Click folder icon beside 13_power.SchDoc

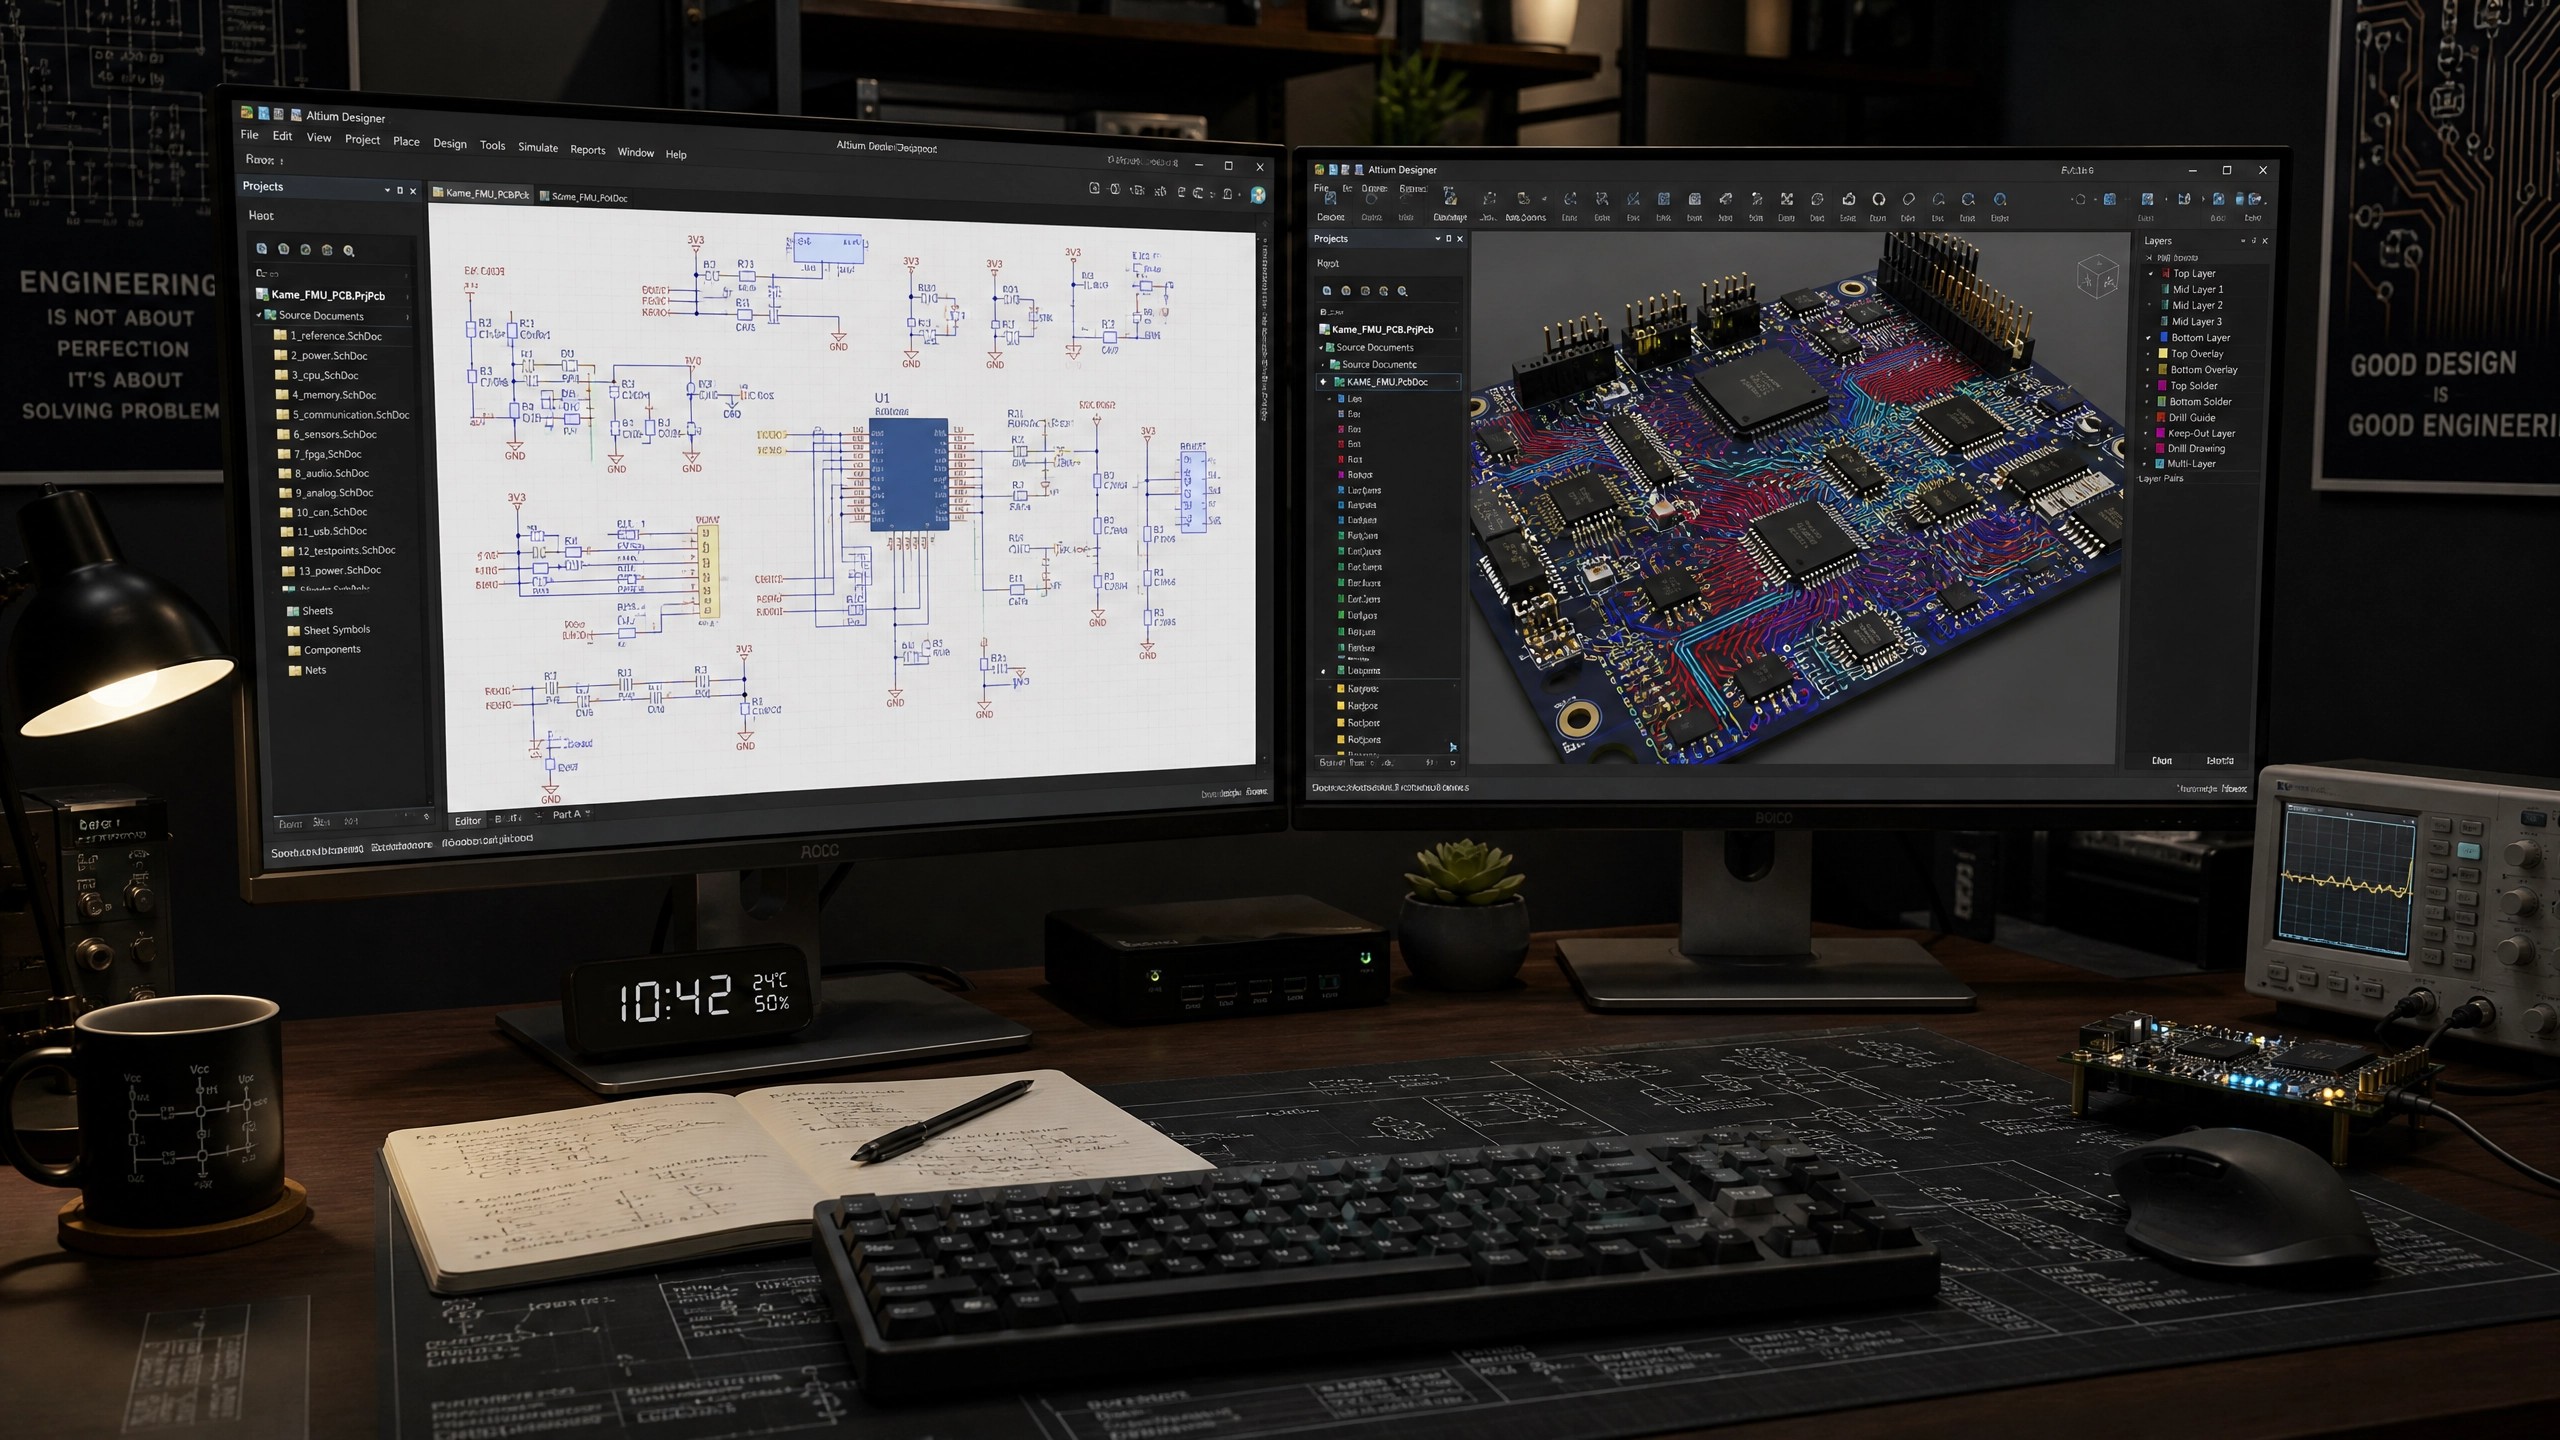tap(289, 571)
